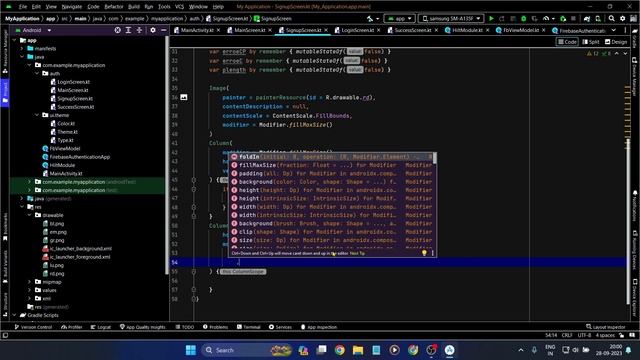Open the Navigate menu
The width and height of the screenshot is (640, 360).
(72, 7)
